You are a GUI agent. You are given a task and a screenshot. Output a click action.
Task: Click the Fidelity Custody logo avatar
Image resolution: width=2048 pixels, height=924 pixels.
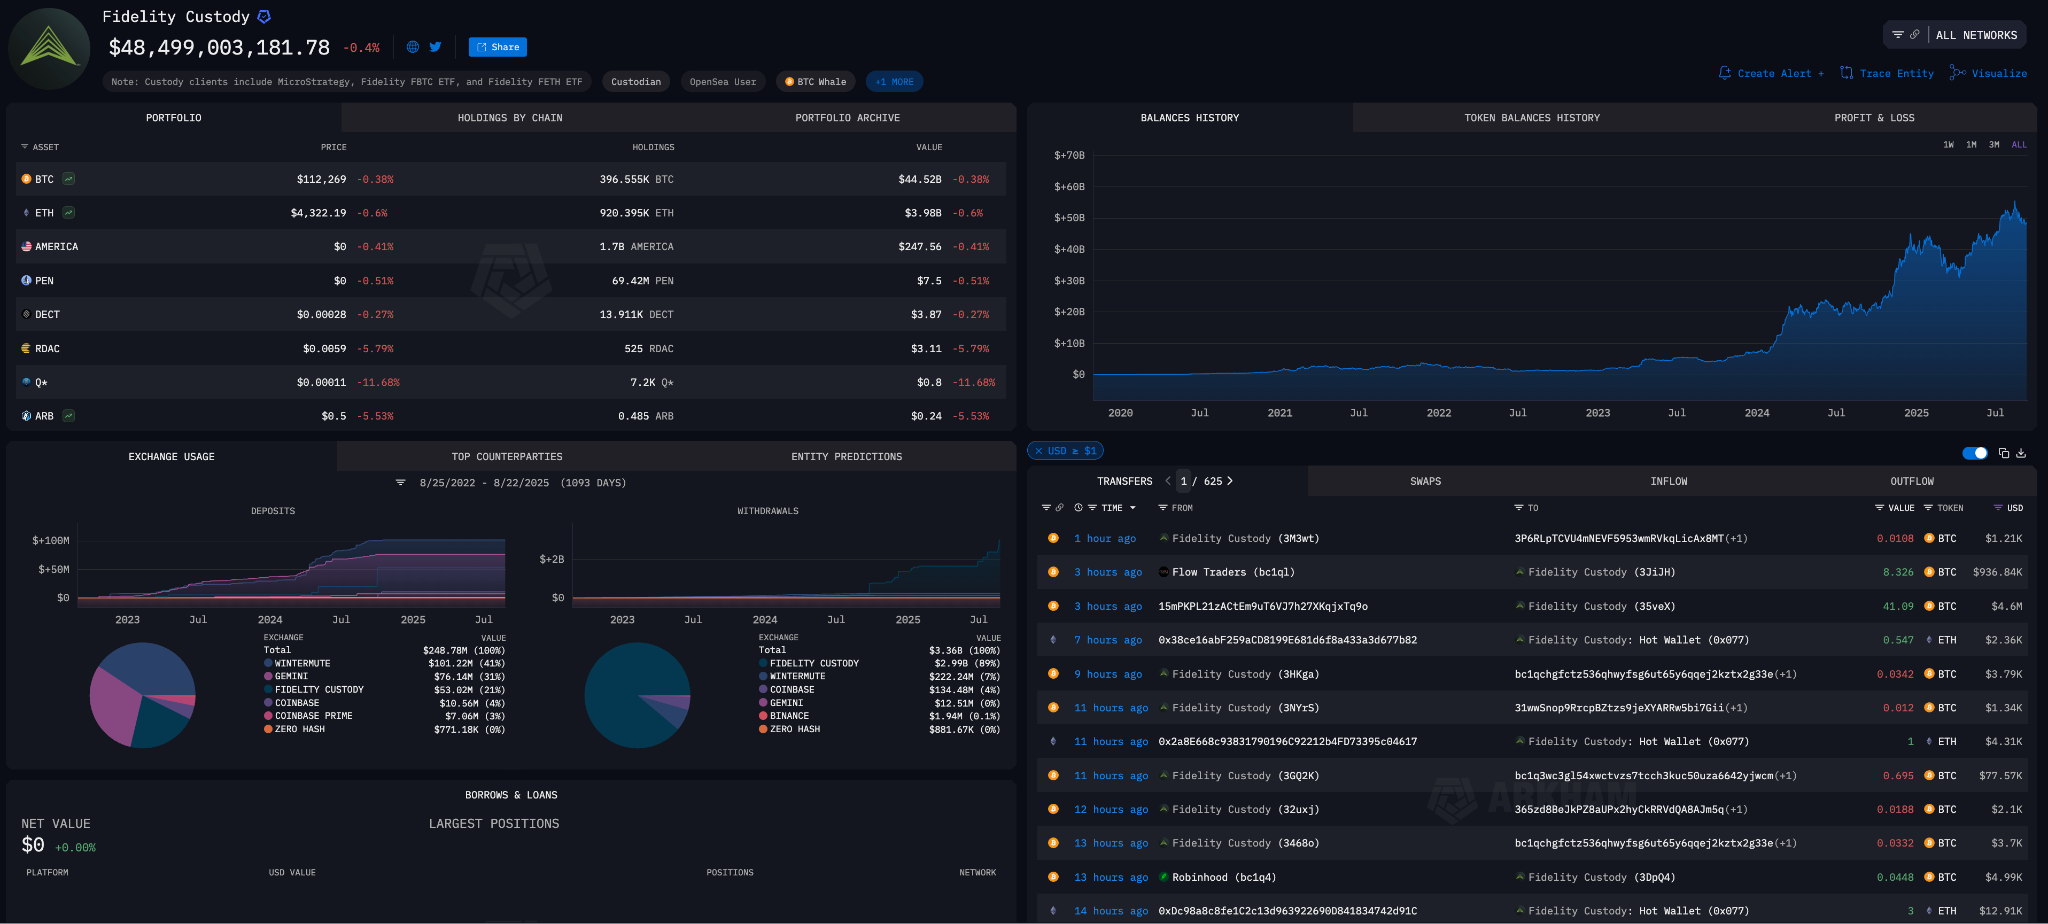(50, 48)
